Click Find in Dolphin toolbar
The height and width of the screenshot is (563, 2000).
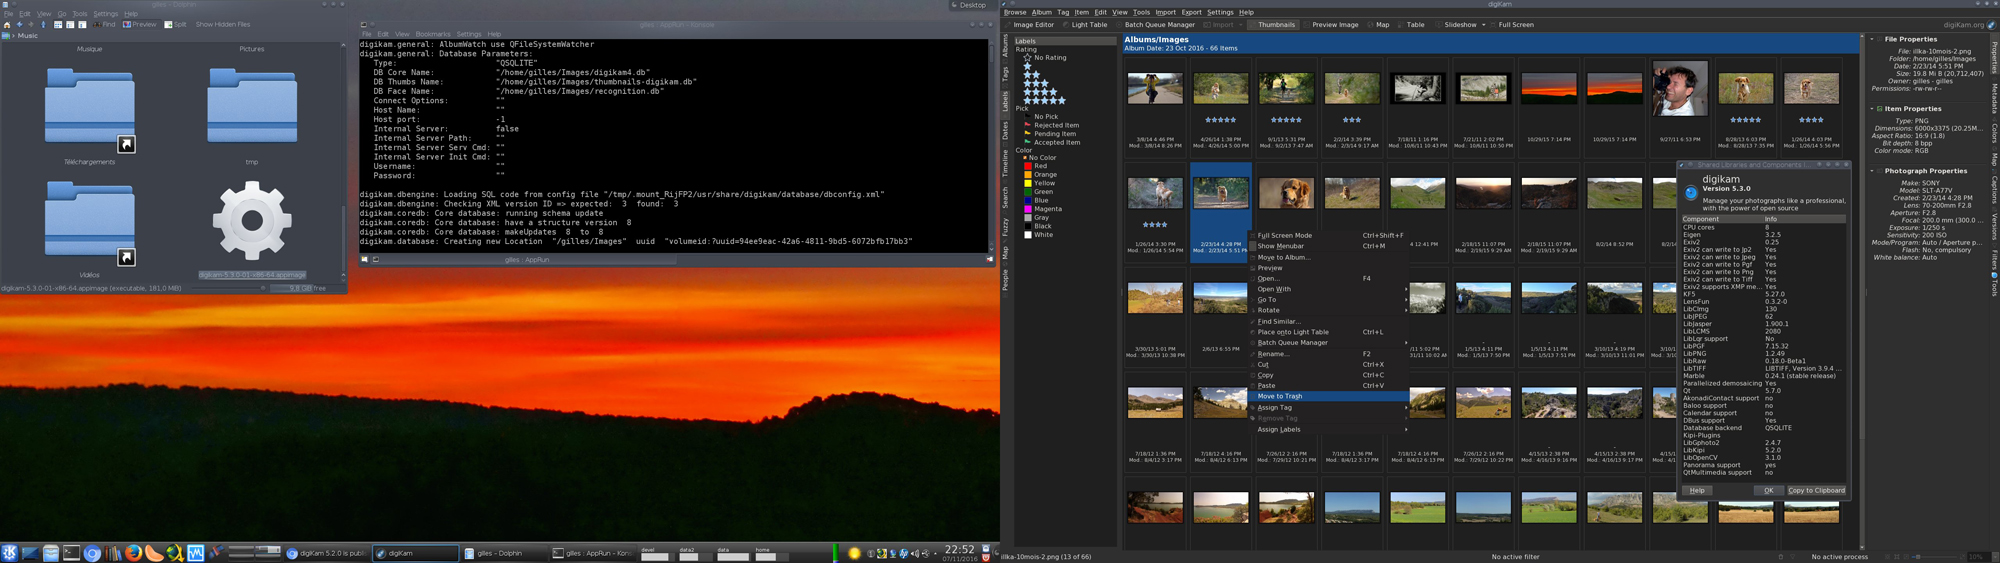(105, 25)
